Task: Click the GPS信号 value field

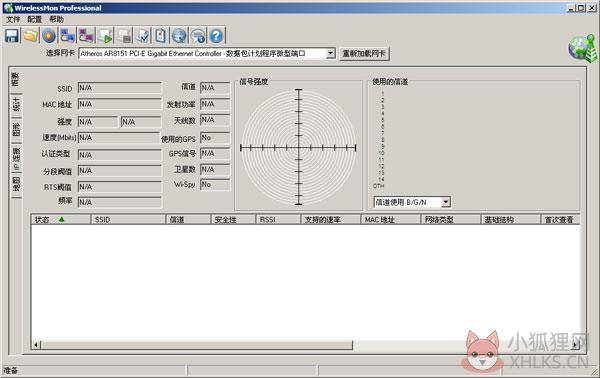Action: [x=215, y=153]
